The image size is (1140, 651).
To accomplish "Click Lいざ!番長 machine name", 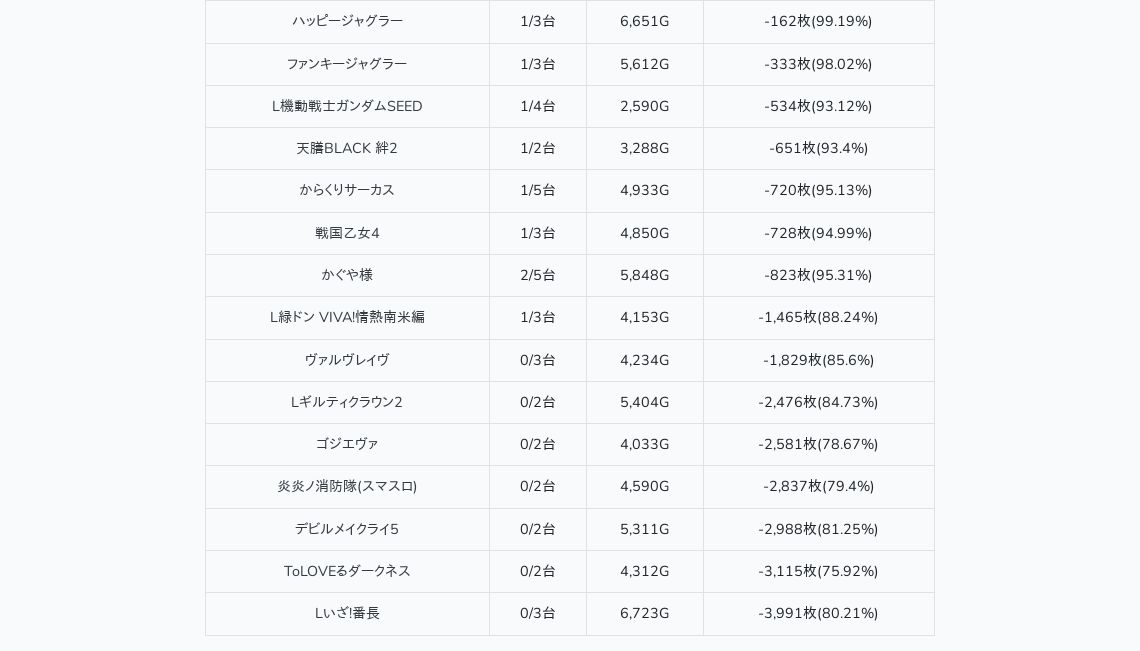I will click(347, 613).
